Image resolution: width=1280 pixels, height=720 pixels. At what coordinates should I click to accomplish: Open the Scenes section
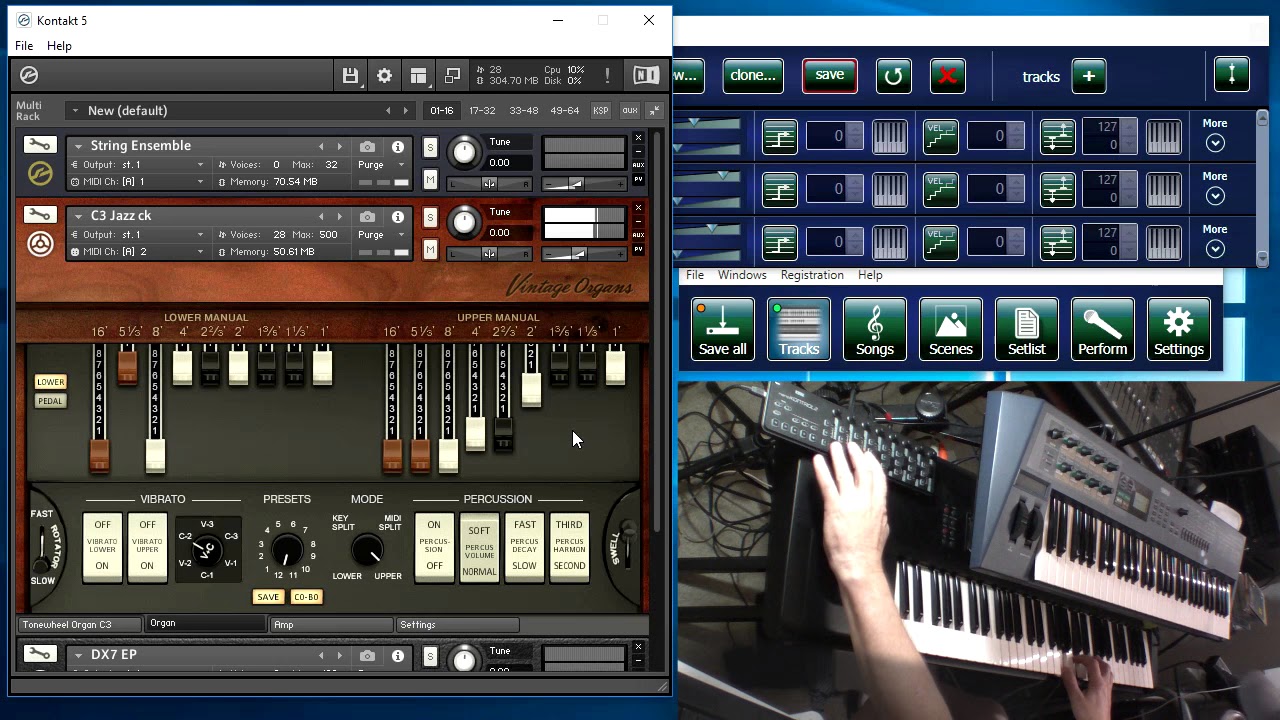951,329
